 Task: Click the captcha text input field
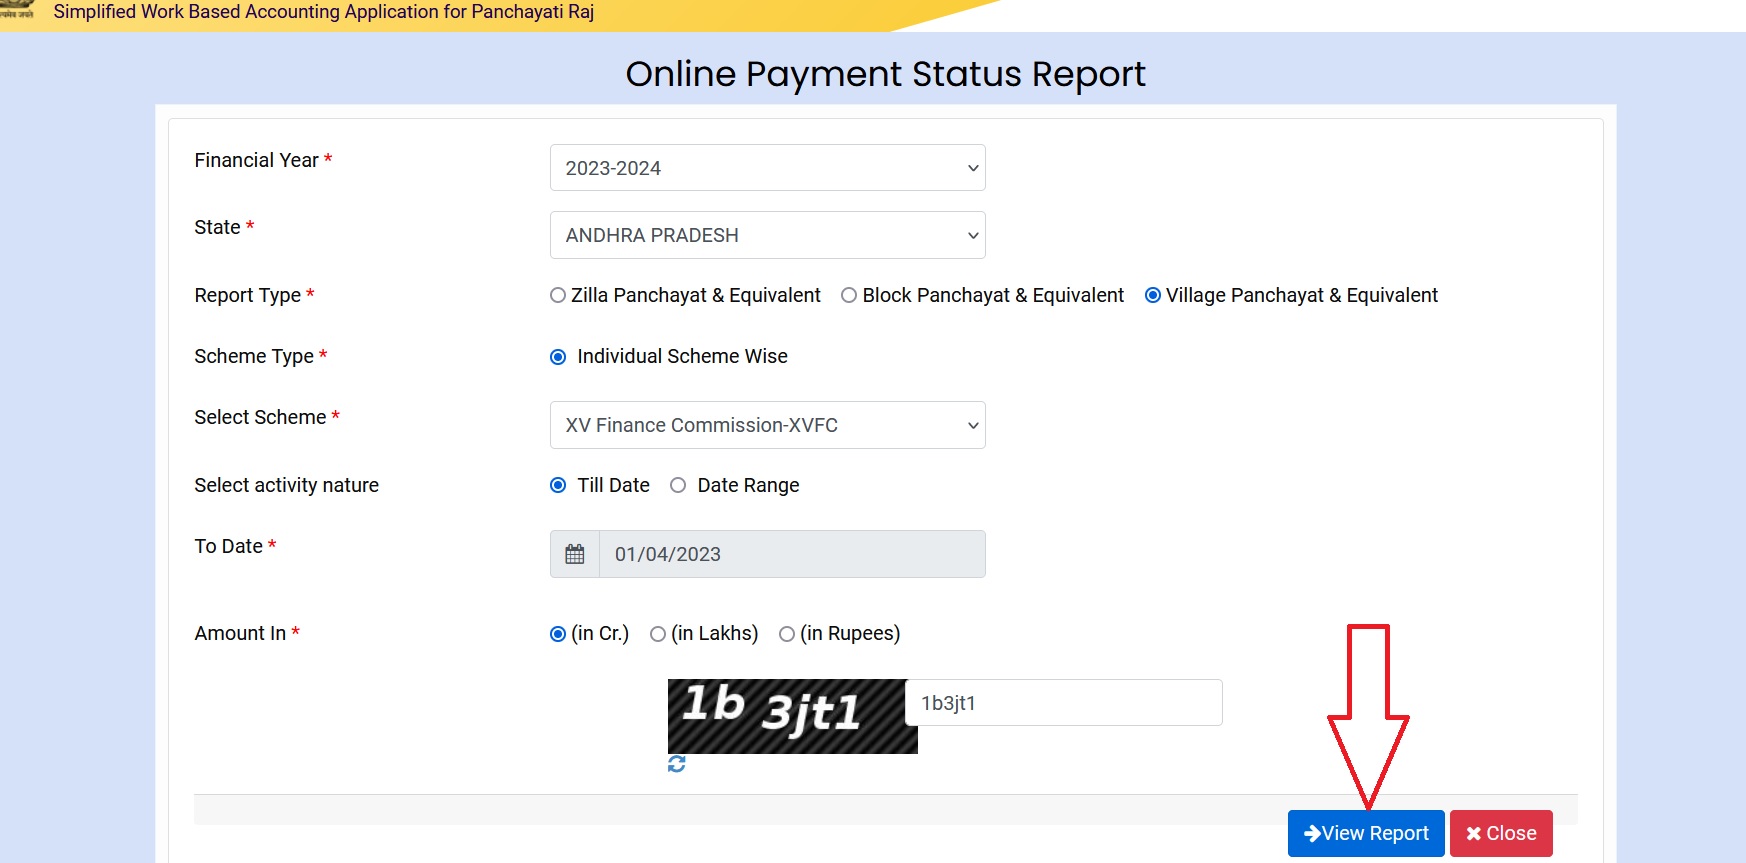pyautogui.click(x=1063, y=703)
